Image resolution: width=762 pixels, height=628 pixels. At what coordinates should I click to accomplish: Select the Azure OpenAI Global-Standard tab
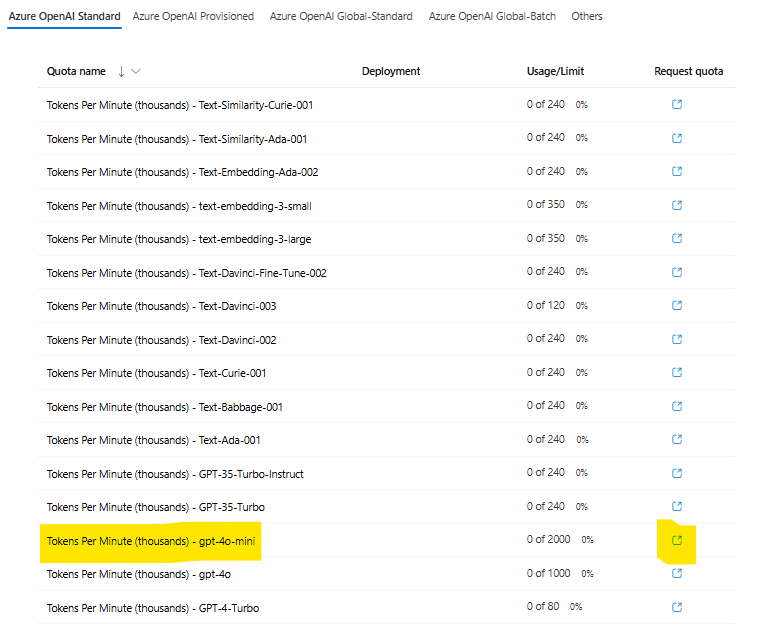(x=341, y=16)
